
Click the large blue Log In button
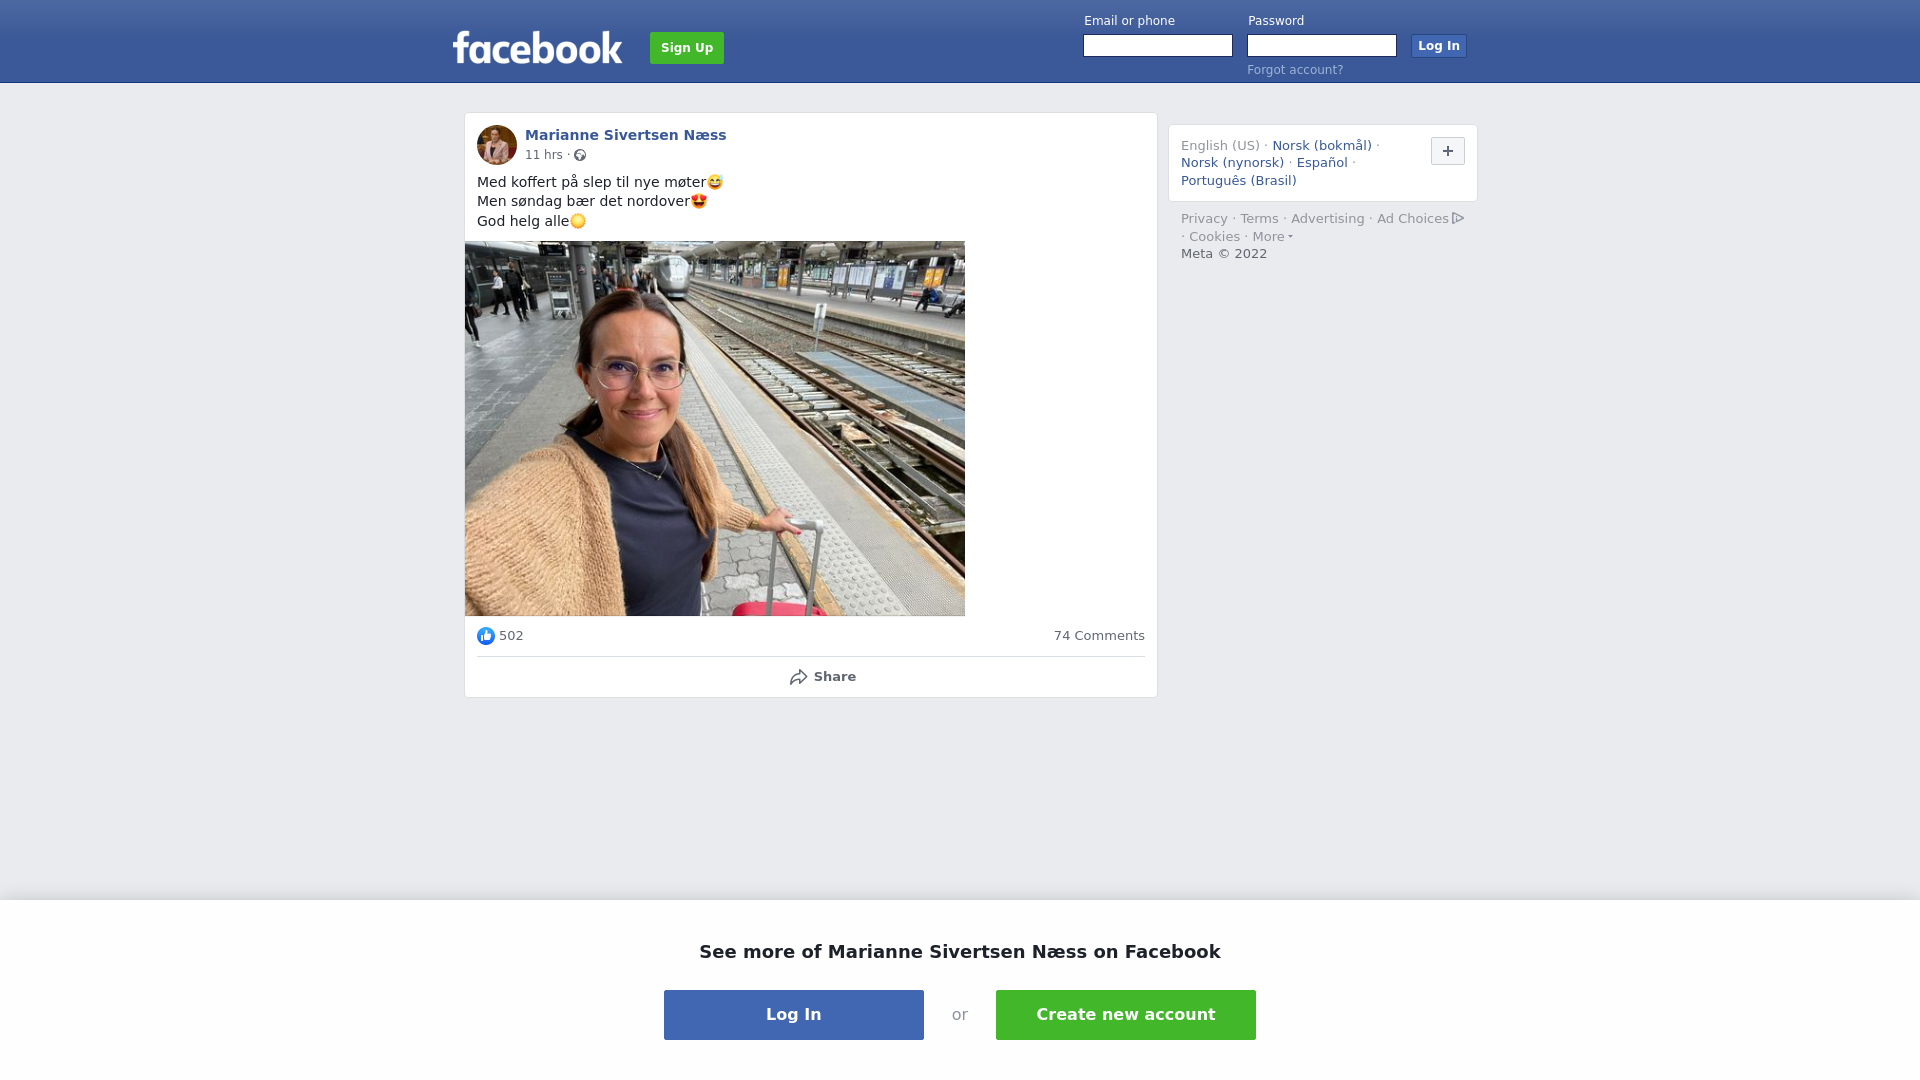[794, 1015]
